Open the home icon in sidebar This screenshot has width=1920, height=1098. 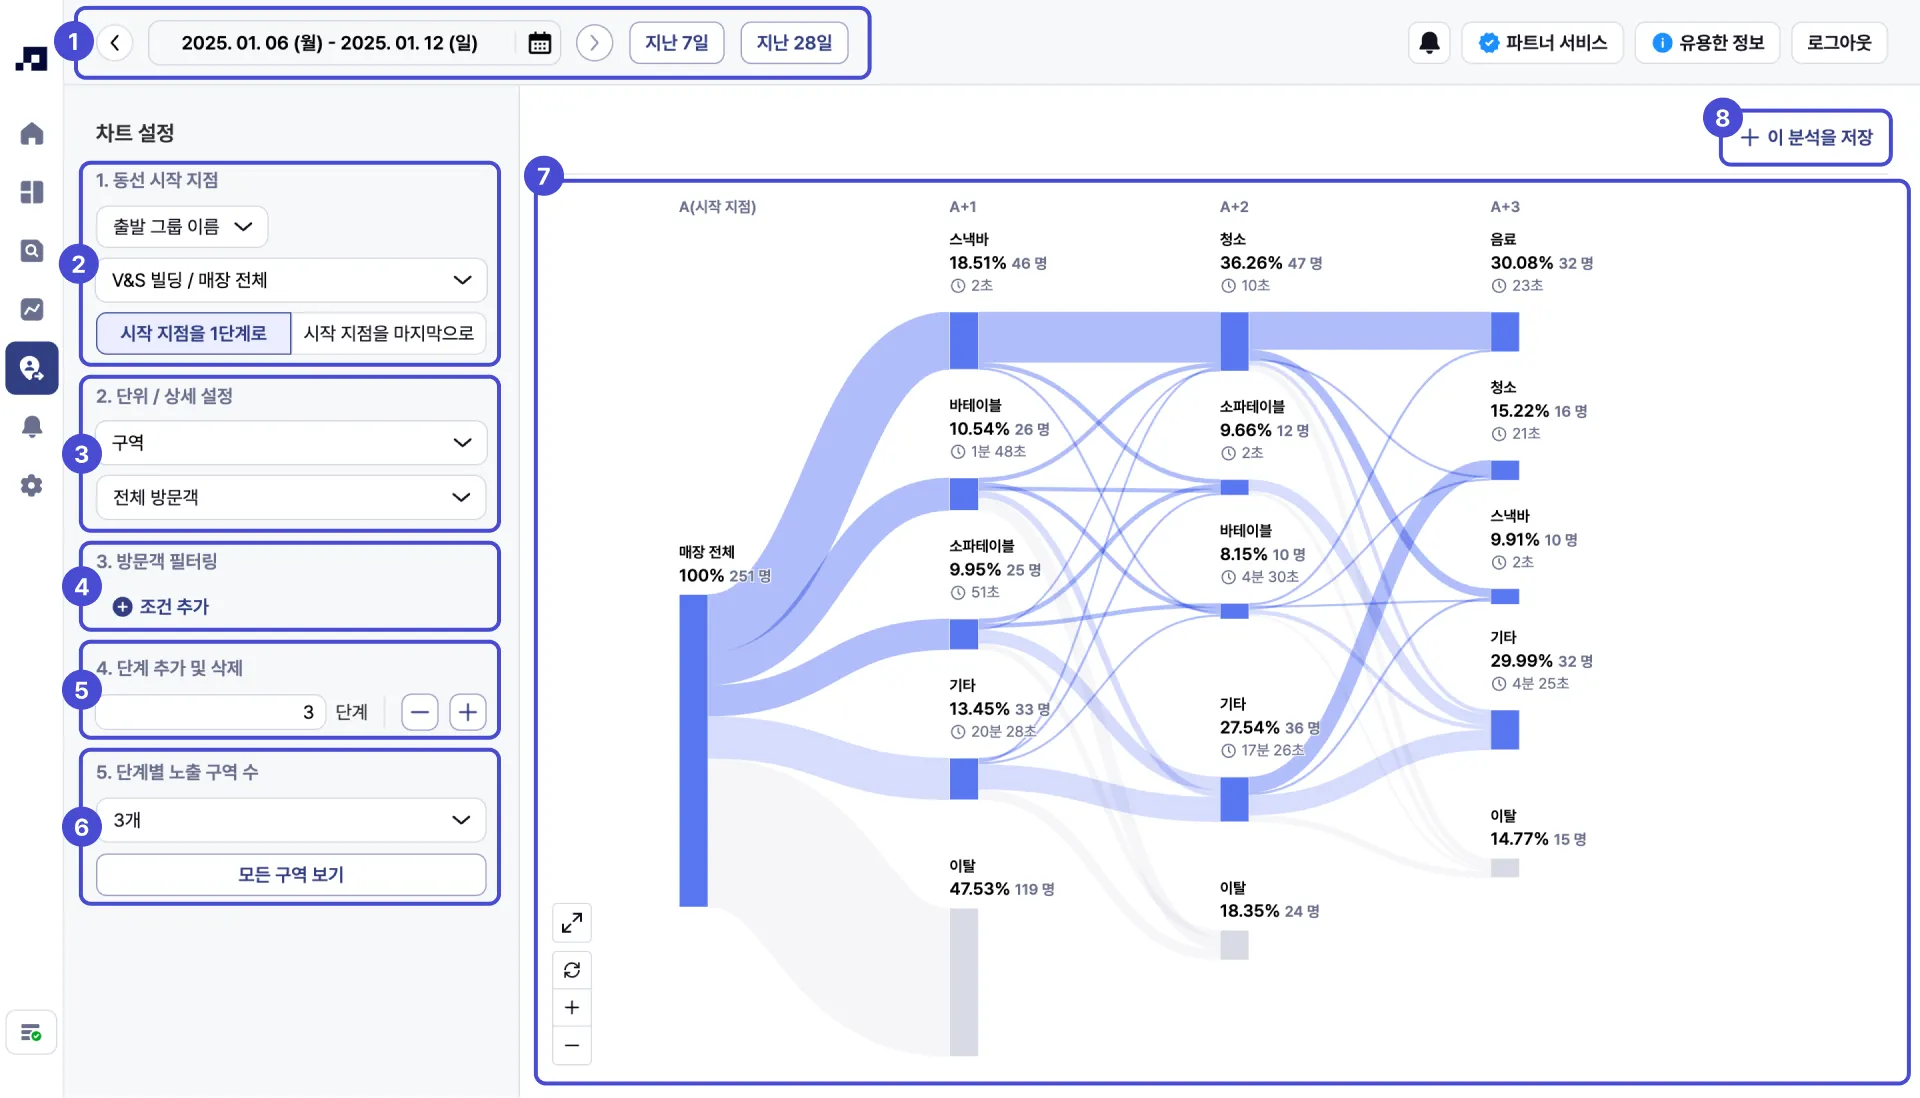[32, 133]
